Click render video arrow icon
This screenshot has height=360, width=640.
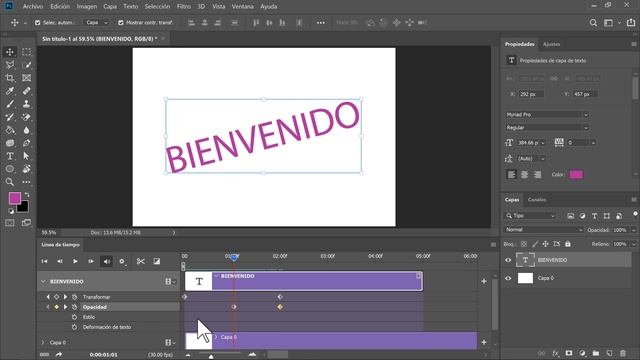point(59,355)
